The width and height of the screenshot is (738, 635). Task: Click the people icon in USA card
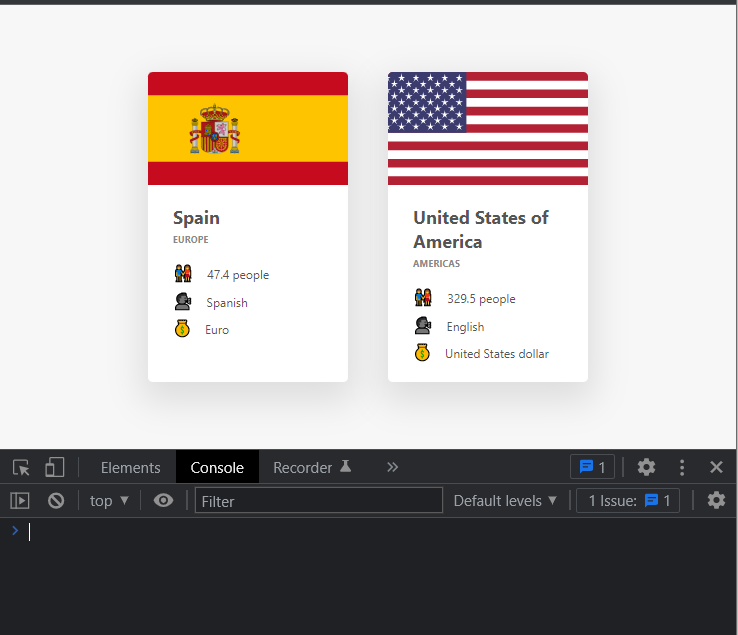point(423,297)
